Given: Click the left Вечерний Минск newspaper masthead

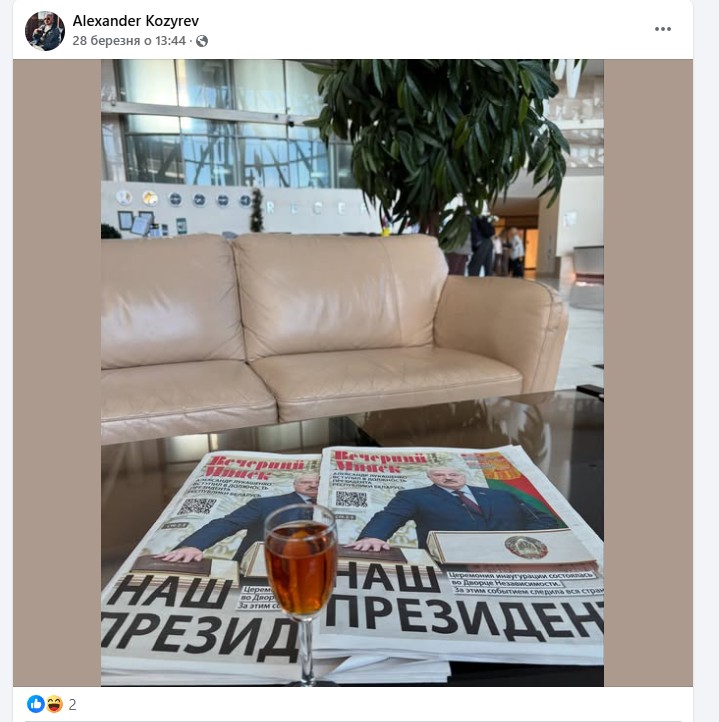Looking at the screenshot, I should coord(258,466).
